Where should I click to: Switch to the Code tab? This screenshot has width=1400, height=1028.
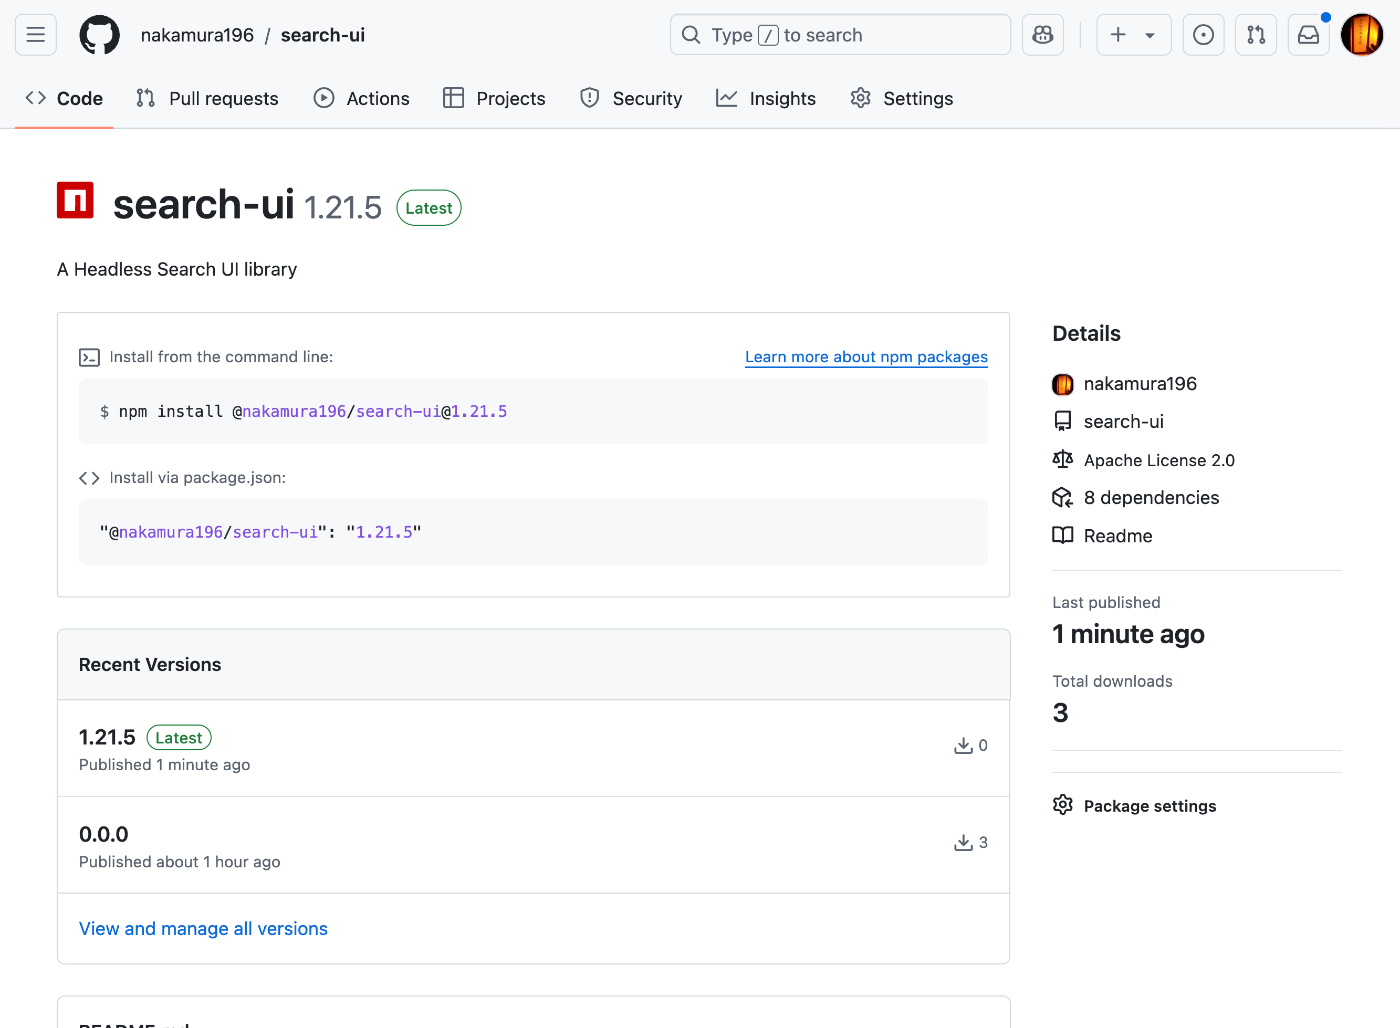[64, 98]
